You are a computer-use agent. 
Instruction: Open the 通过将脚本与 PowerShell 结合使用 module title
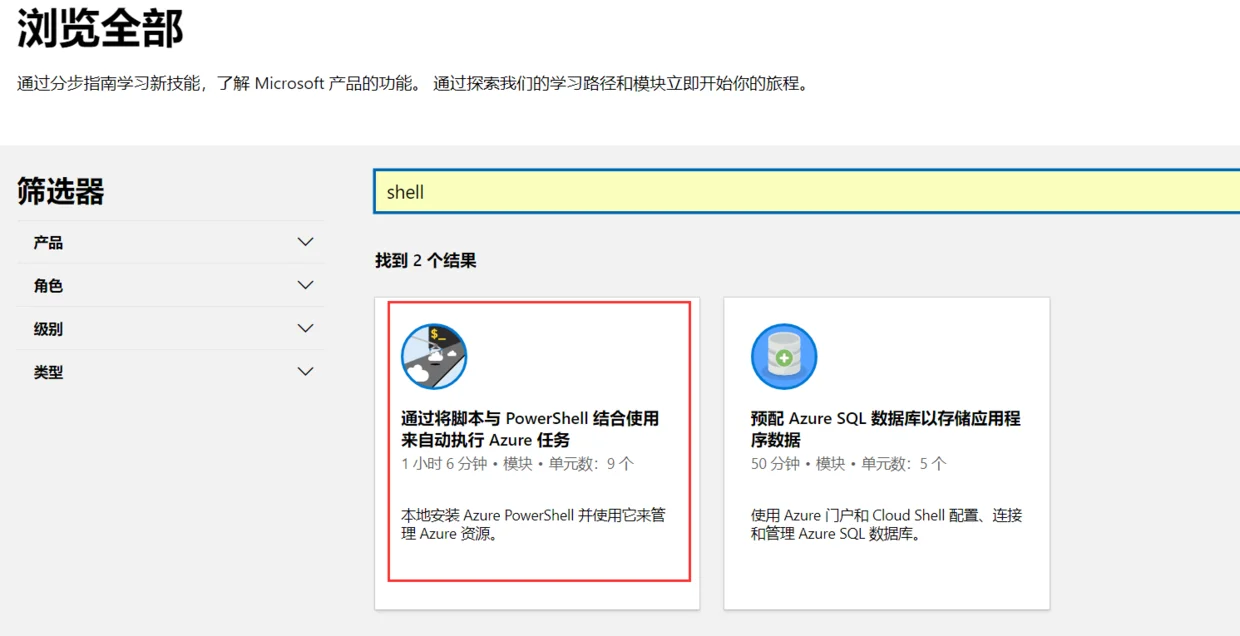[530, 429]
